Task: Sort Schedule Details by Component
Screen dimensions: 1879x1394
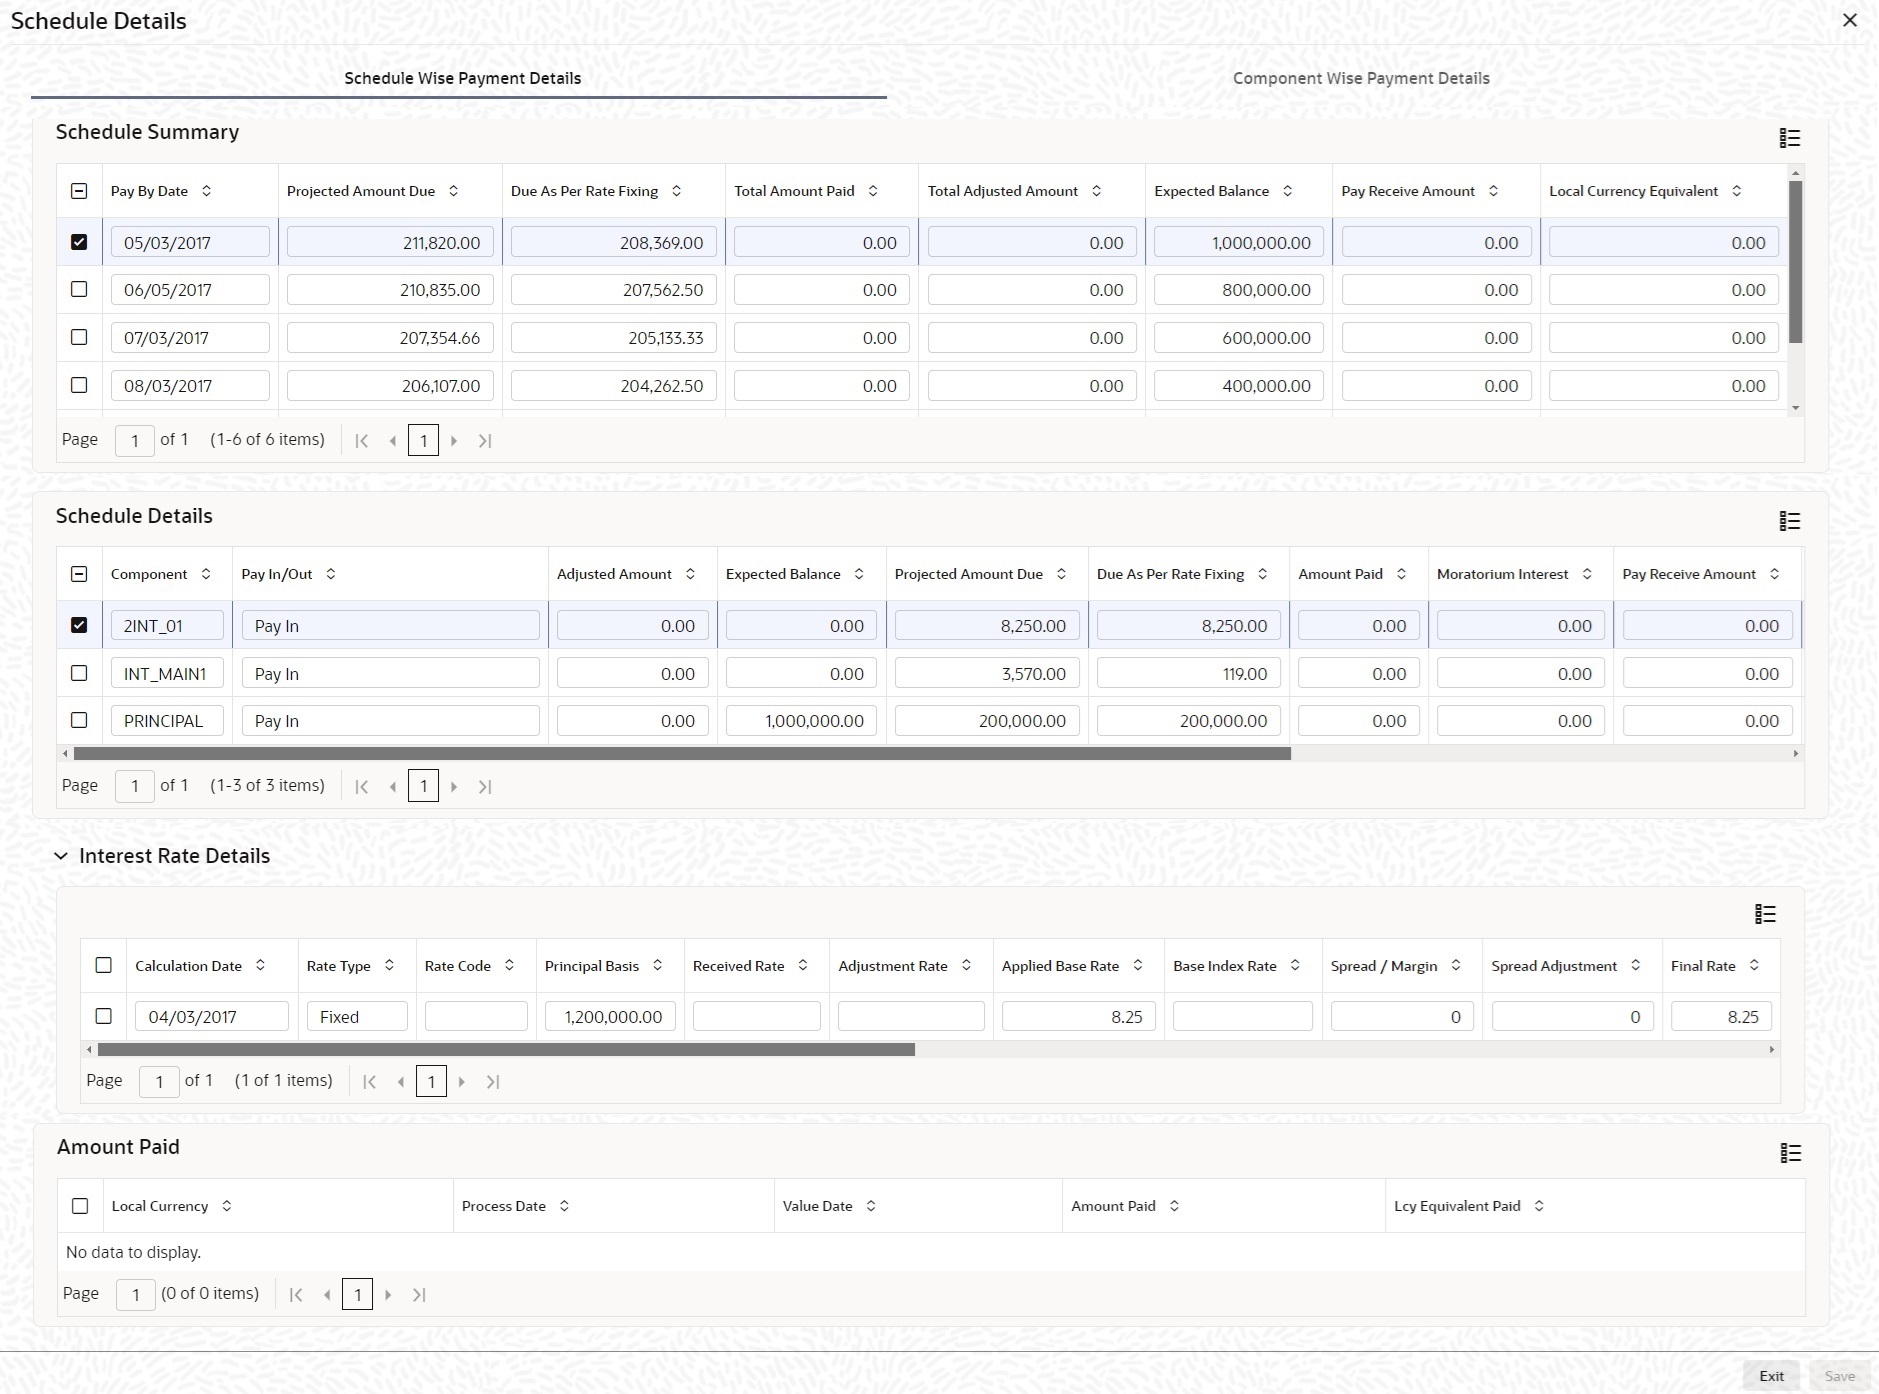Action: [x=206, y=574]
